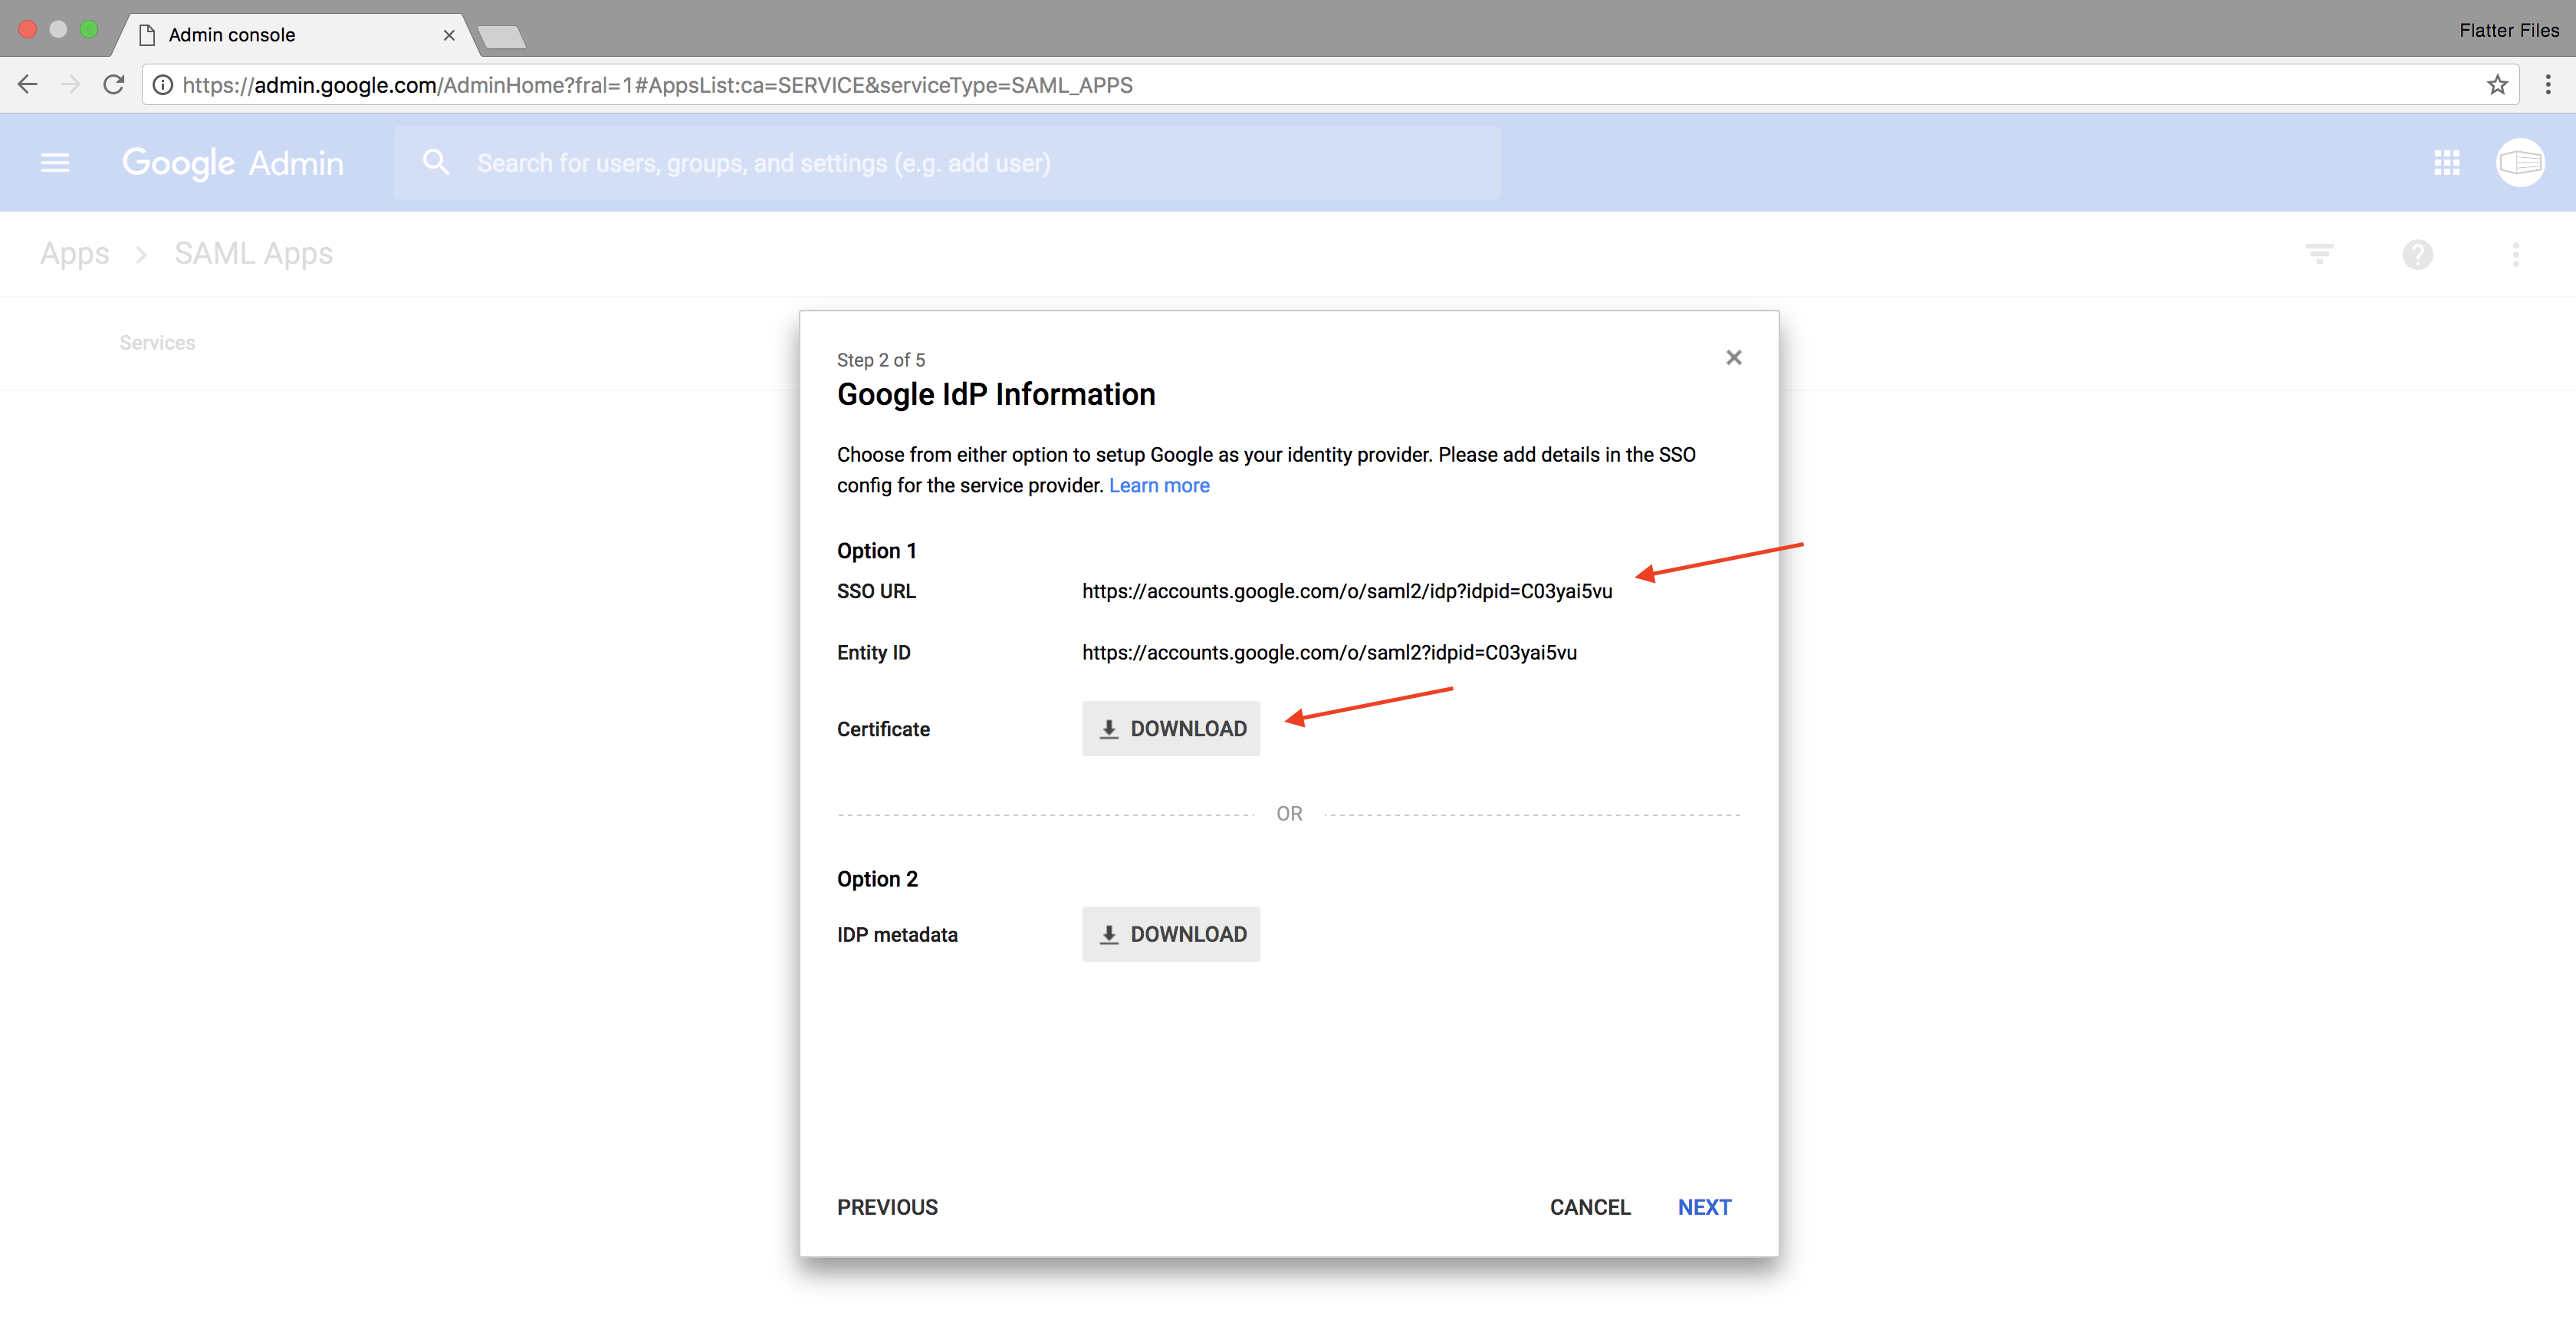The image size is (2576, 1336).
Task: Select the Entity ID URL value
Action: tap(1329, 652)
